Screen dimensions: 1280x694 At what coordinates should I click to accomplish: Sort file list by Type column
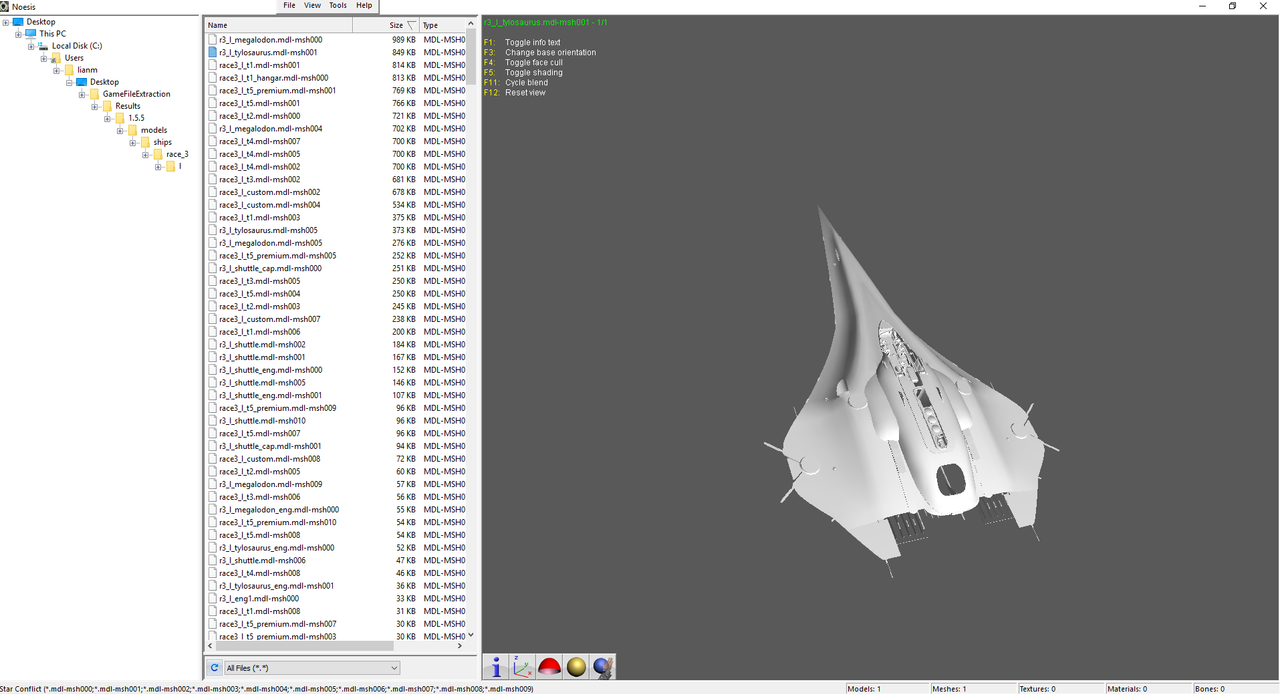coord(443,25)
